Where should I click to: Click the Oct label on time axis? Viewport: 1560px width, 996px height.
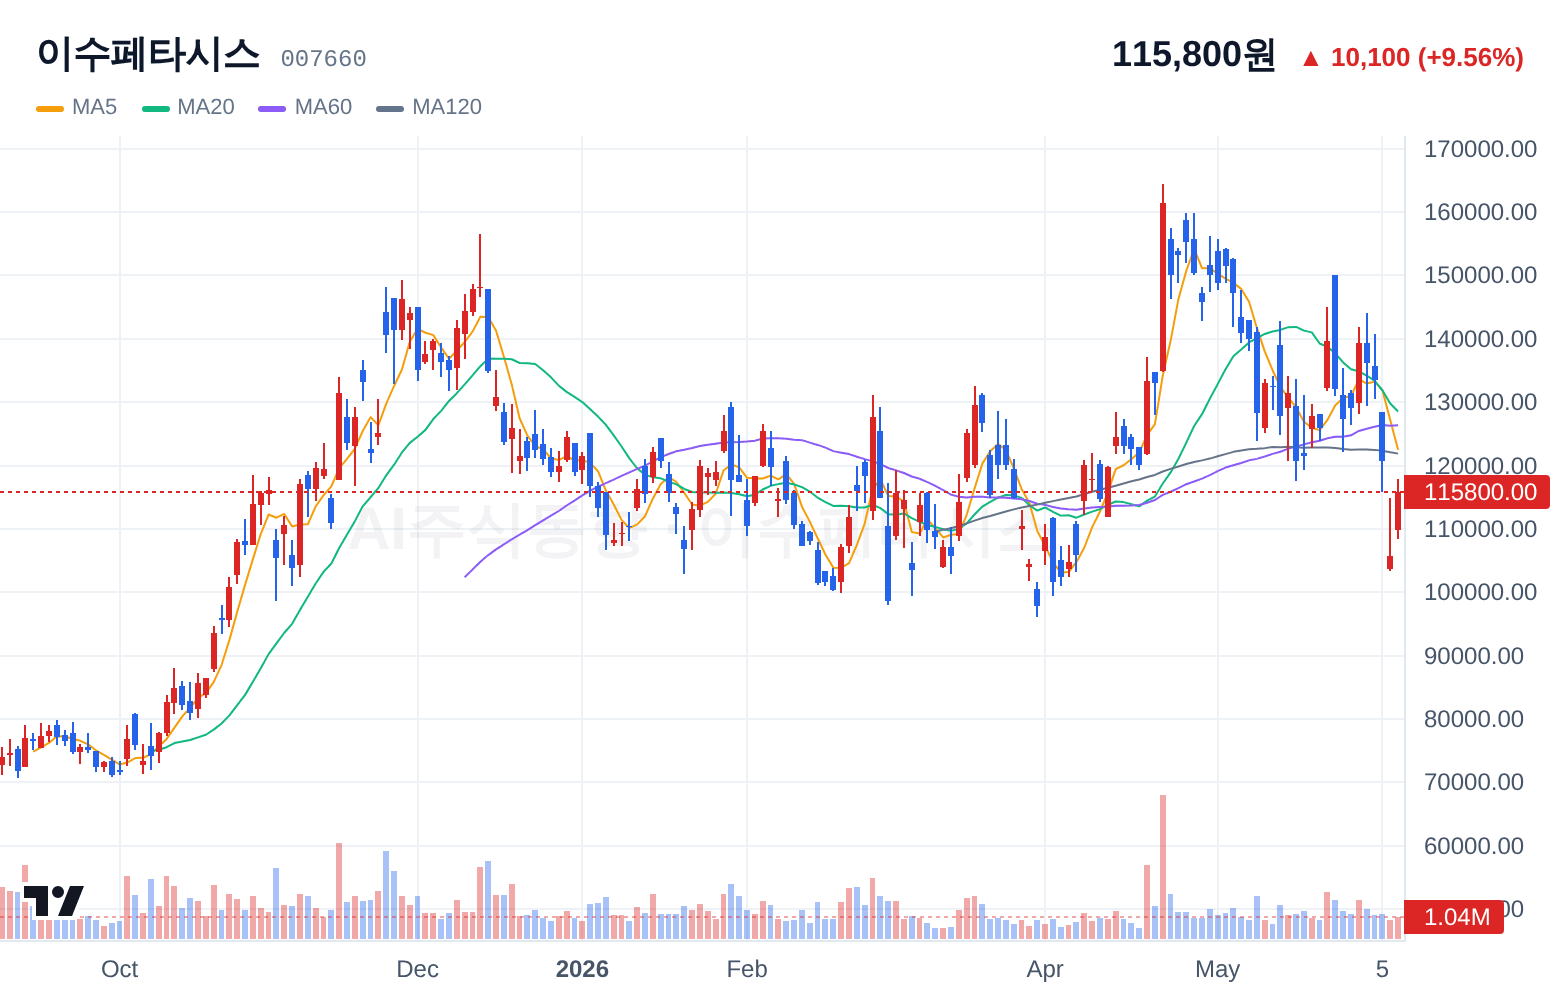point(120,969)
